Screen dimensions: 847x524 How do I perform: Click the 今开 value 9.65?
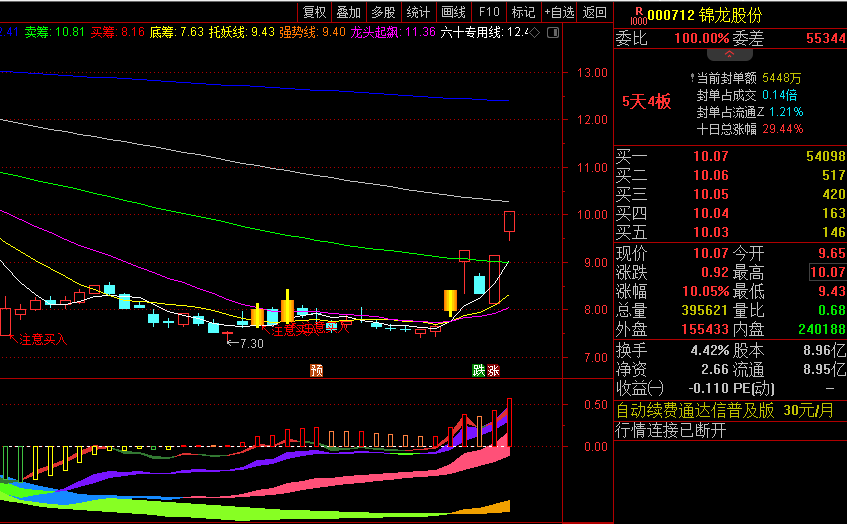(831, 253)
